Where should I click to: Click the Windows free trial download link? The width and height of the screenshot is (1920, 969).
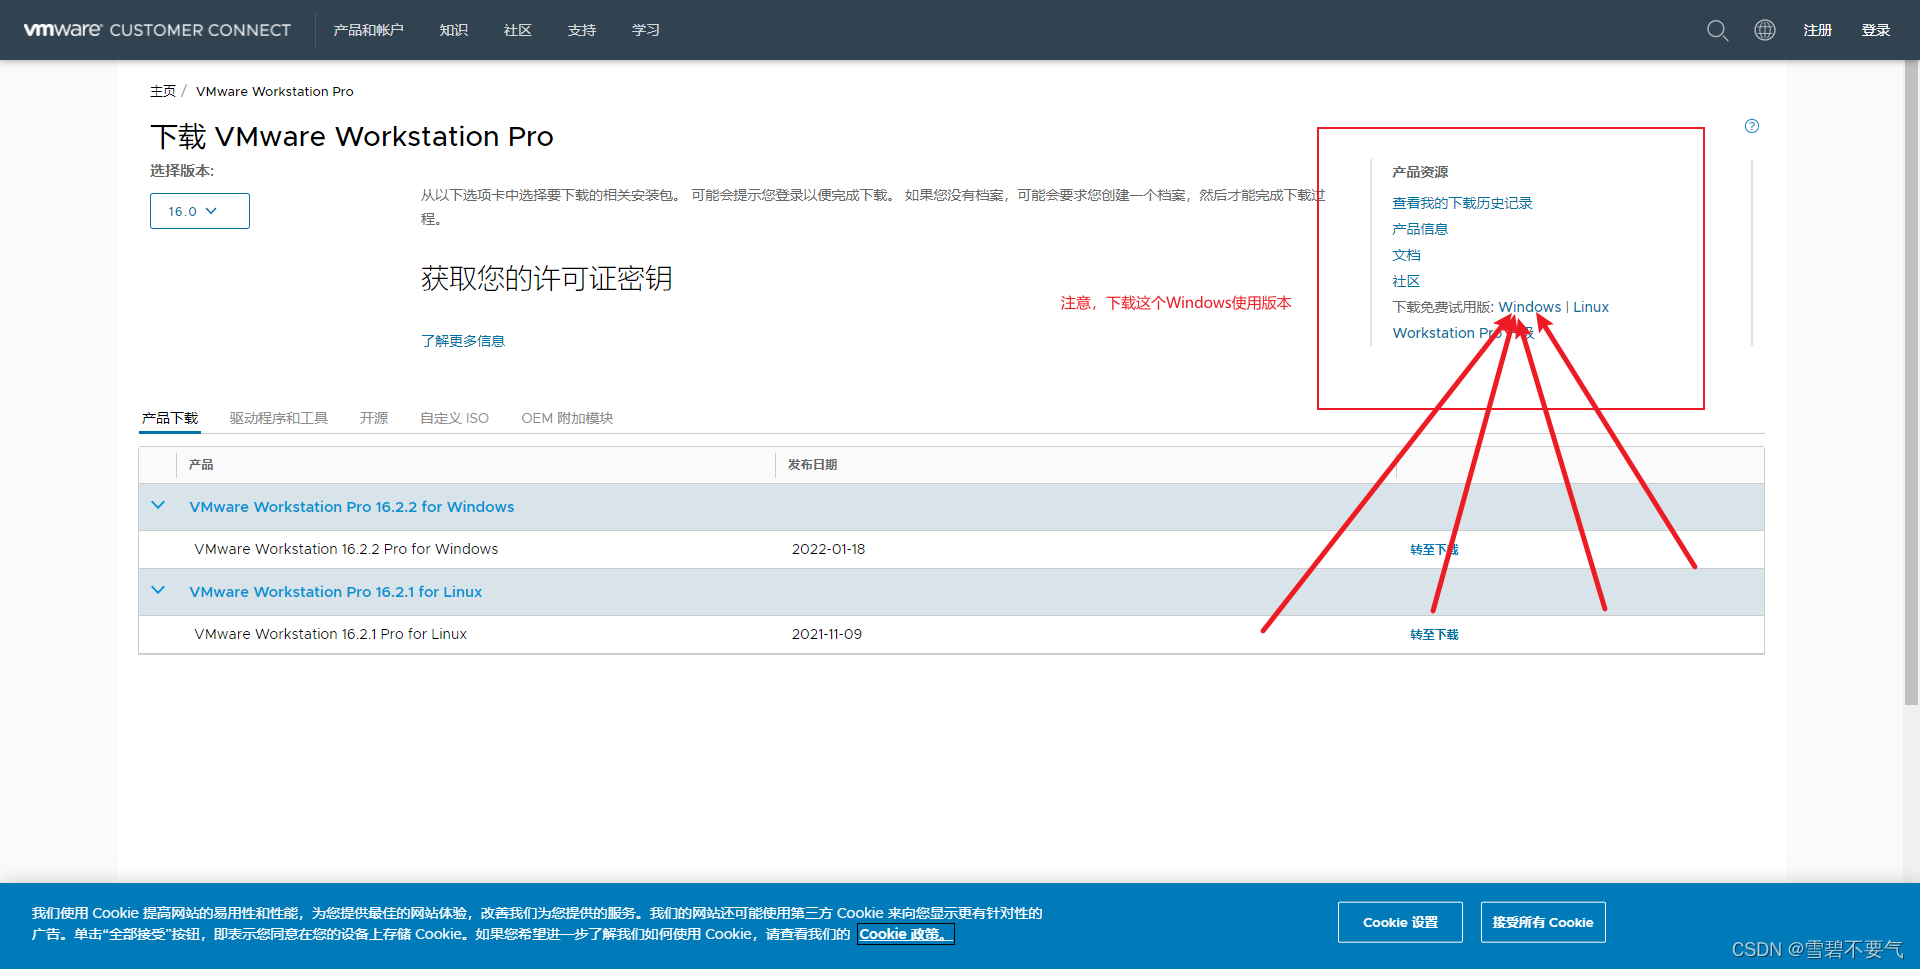(x=1529, y=307)
